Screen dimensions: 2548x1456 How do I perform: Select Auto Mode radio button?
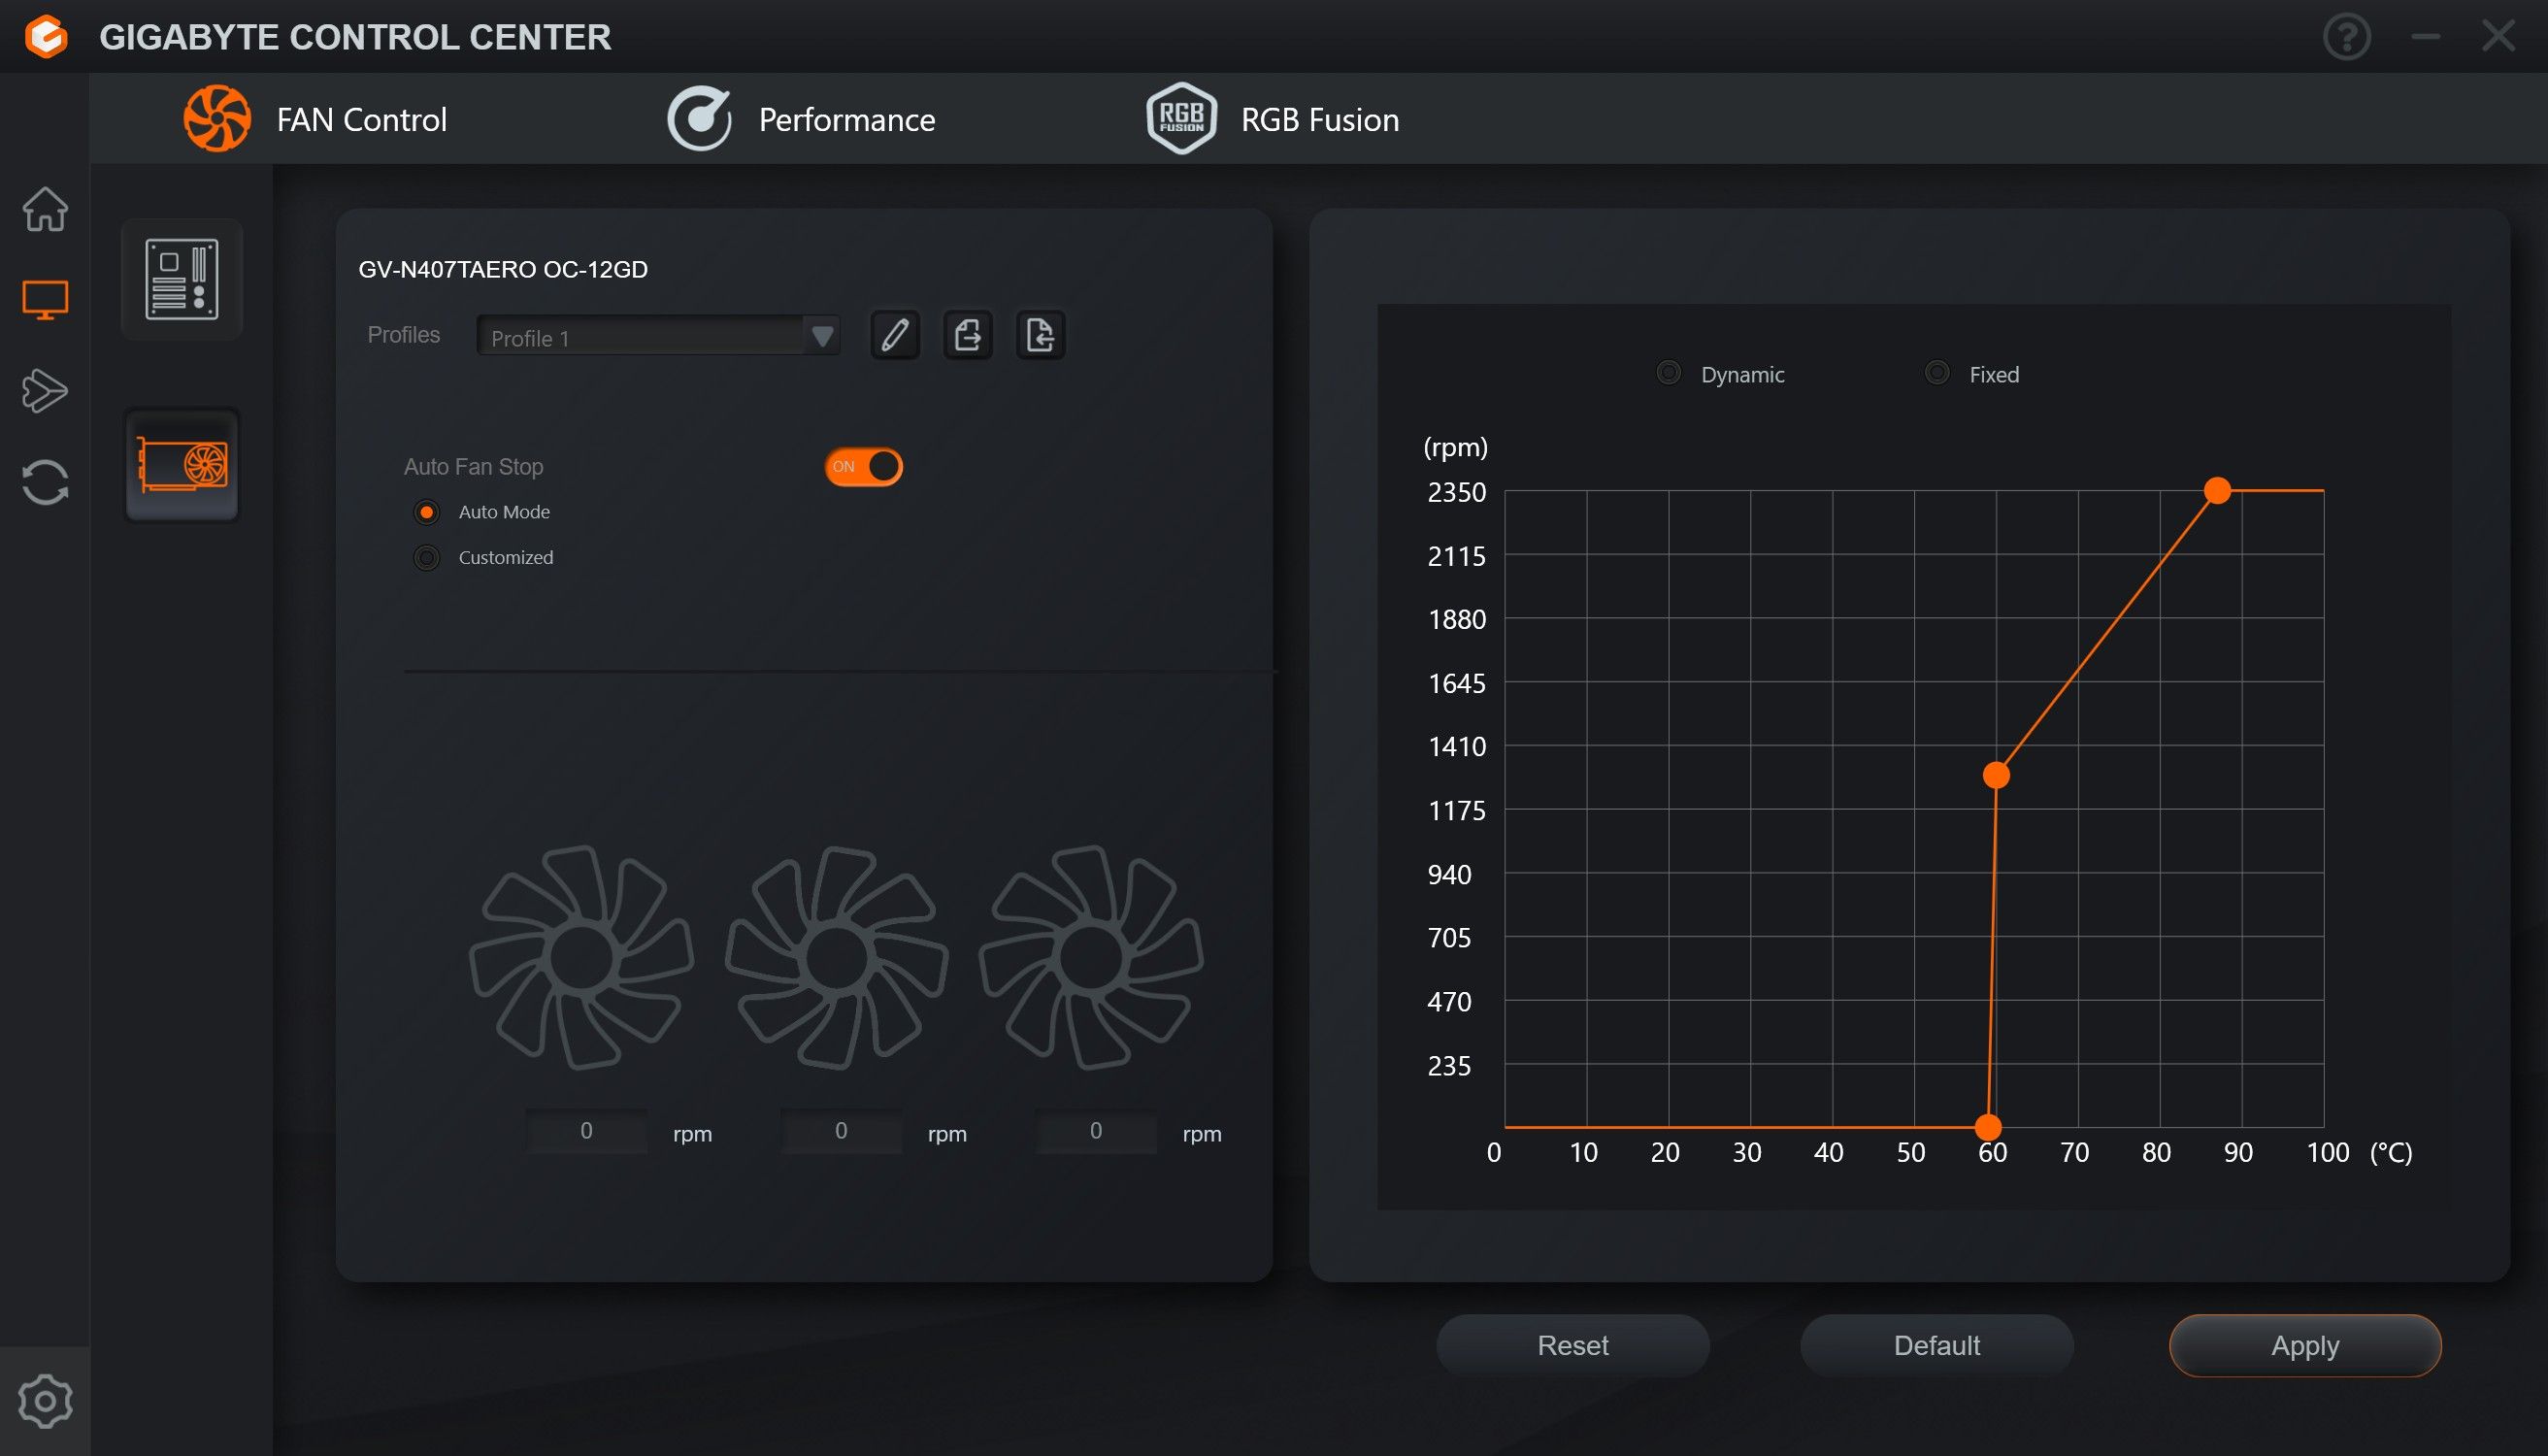427,512
